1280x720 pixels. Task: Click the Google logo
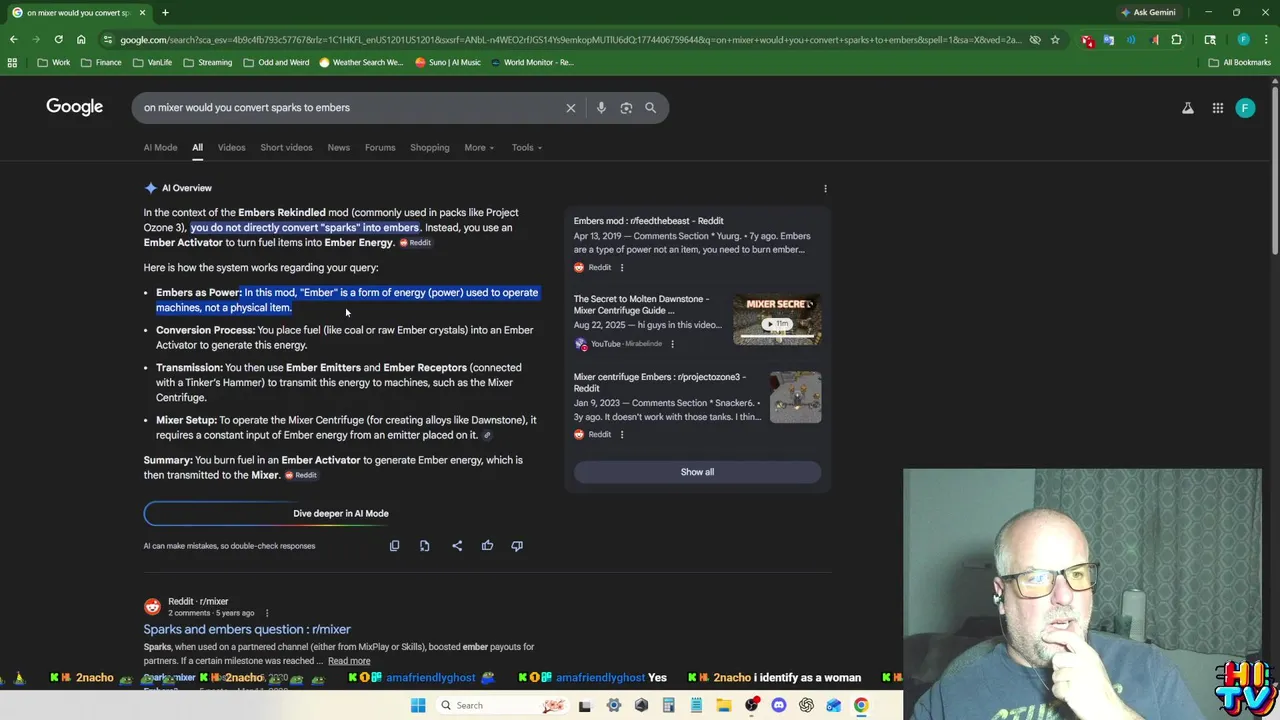74,107
